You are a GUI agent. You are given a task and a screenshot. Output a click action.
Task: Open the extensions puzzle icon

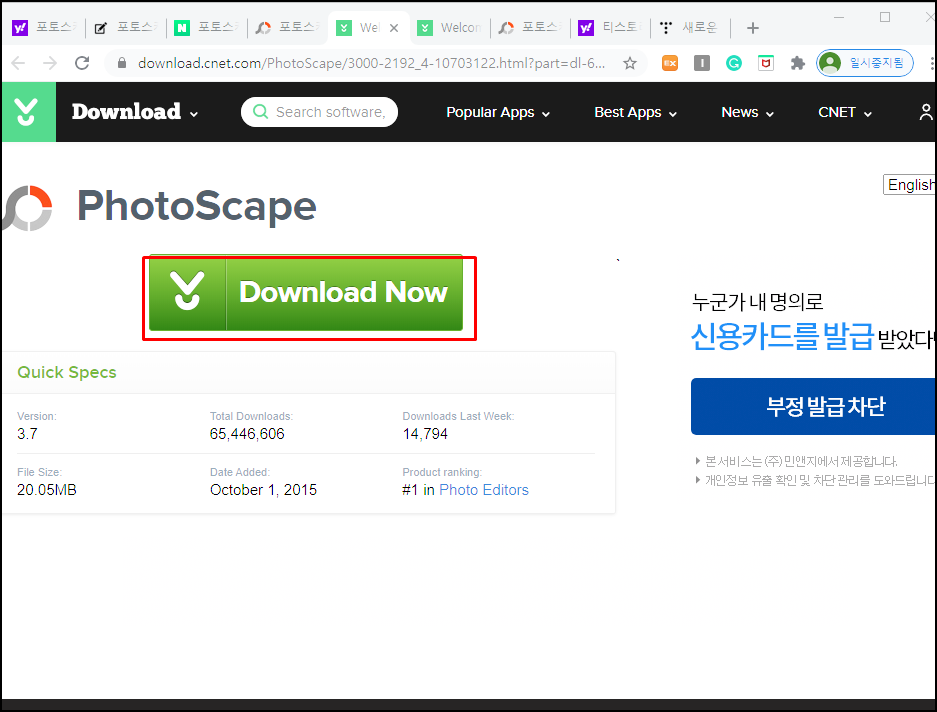[x=797, y=63]
